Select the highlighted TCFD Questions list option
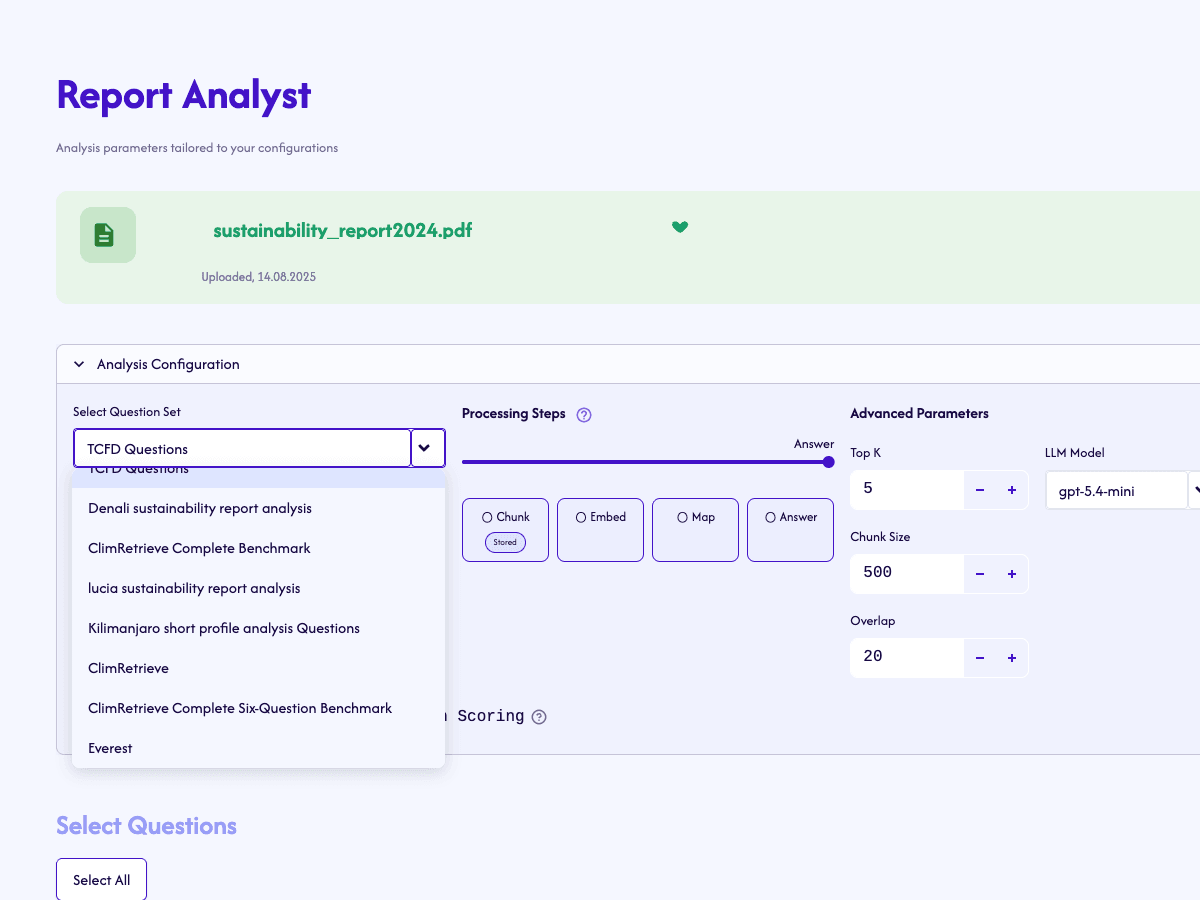The height and width of the screenshot is (900, 1200). [258, 477]
